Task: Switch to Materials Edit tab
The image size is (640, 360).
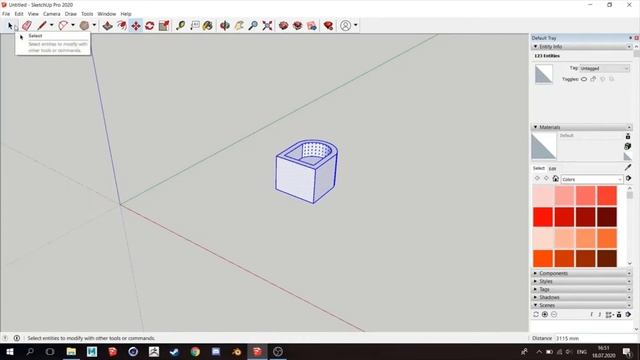Action: tap(552, 169)
